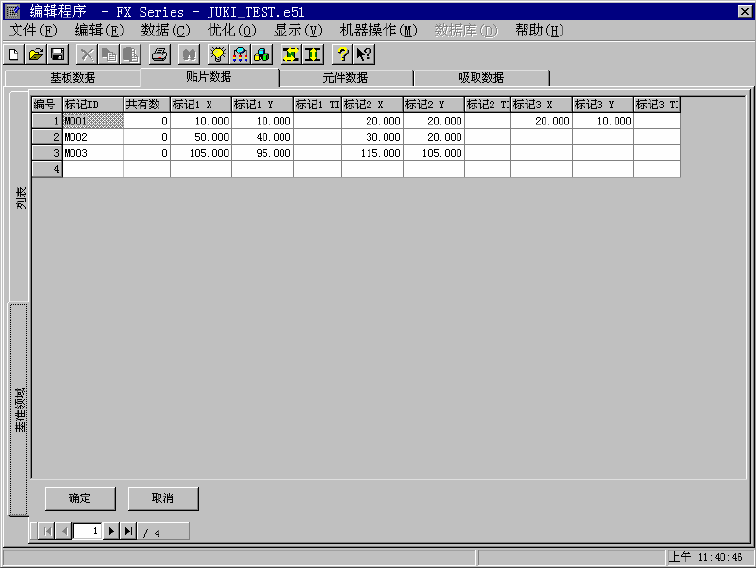Viewport: 756px width, 568px height.
Task: Select row header number 3
Action: coord(47,153)
